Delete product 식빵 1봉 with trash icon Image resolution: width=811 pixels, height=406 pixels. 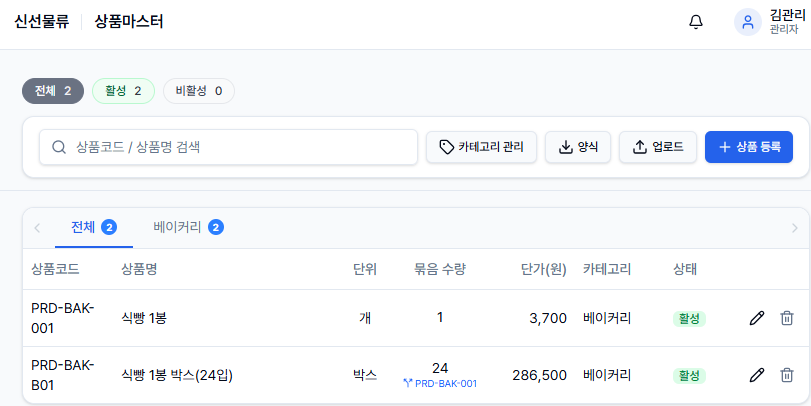(787, 318)
